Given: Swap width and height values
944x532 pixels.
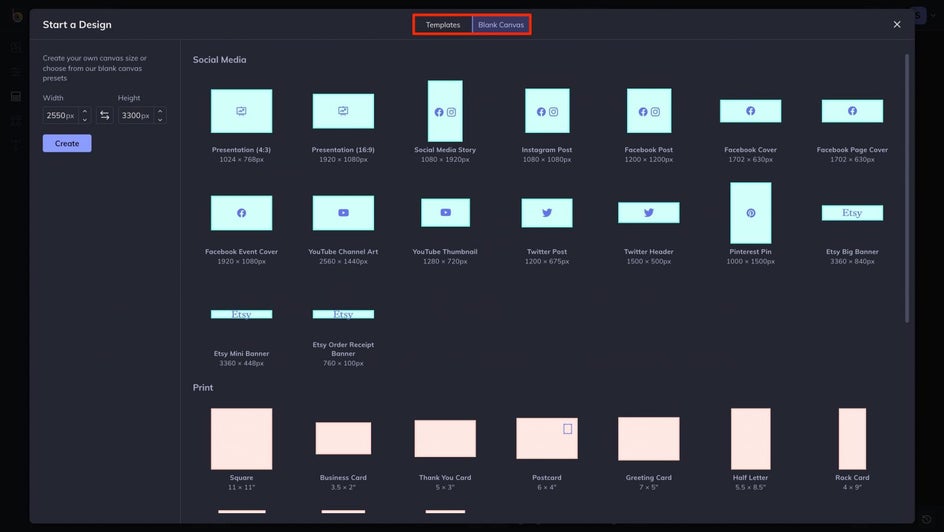Looking at the screenshot, I should click(105, 115).
